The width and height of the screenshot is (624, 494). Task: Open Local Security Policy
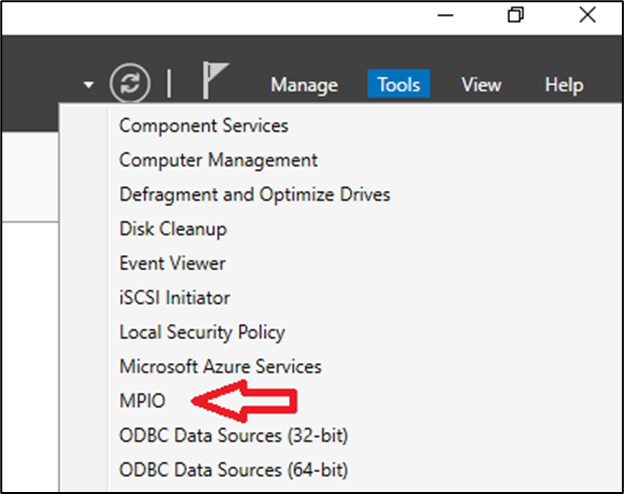pyautogui.click(x=202, y=332)
